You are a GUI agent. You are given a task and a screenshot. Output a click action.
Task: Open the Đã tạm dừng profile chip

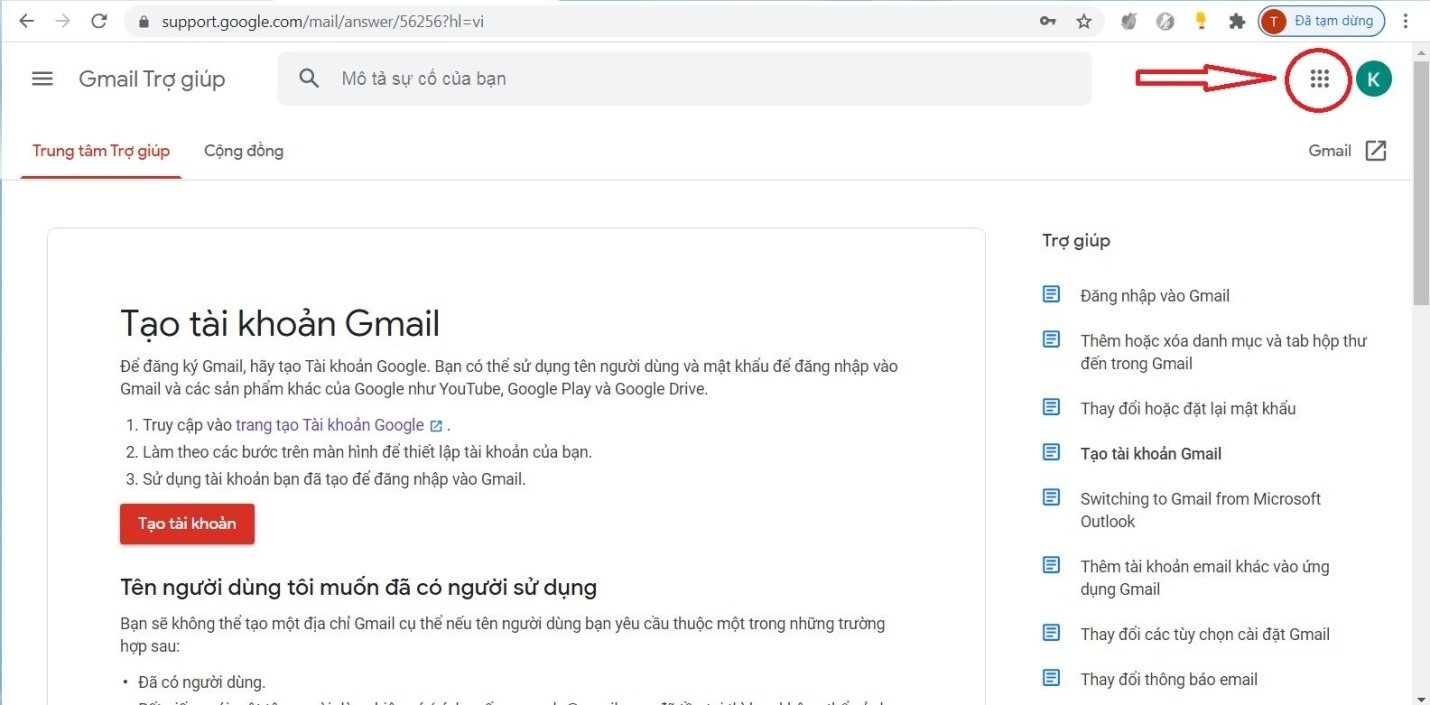pyautogui.click(x=1322, y=21)
